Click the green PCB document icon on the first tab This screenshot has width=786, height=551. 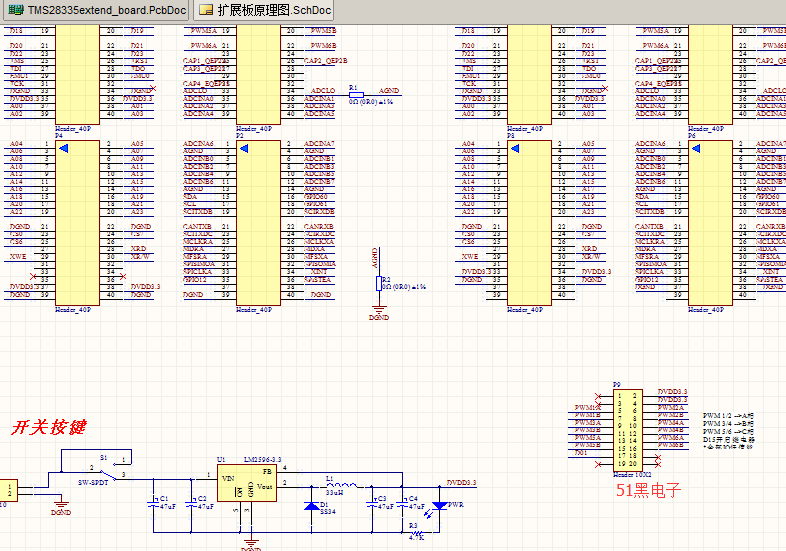point(16,10)
